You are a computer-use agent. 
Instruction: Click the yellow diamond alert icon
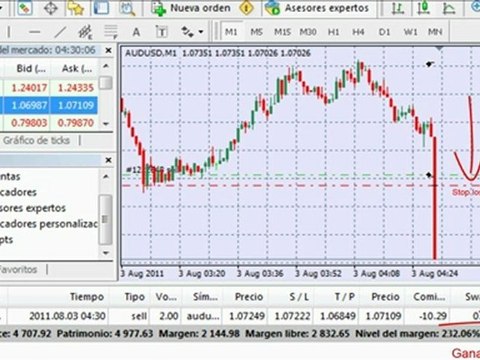tap(247, 8)
